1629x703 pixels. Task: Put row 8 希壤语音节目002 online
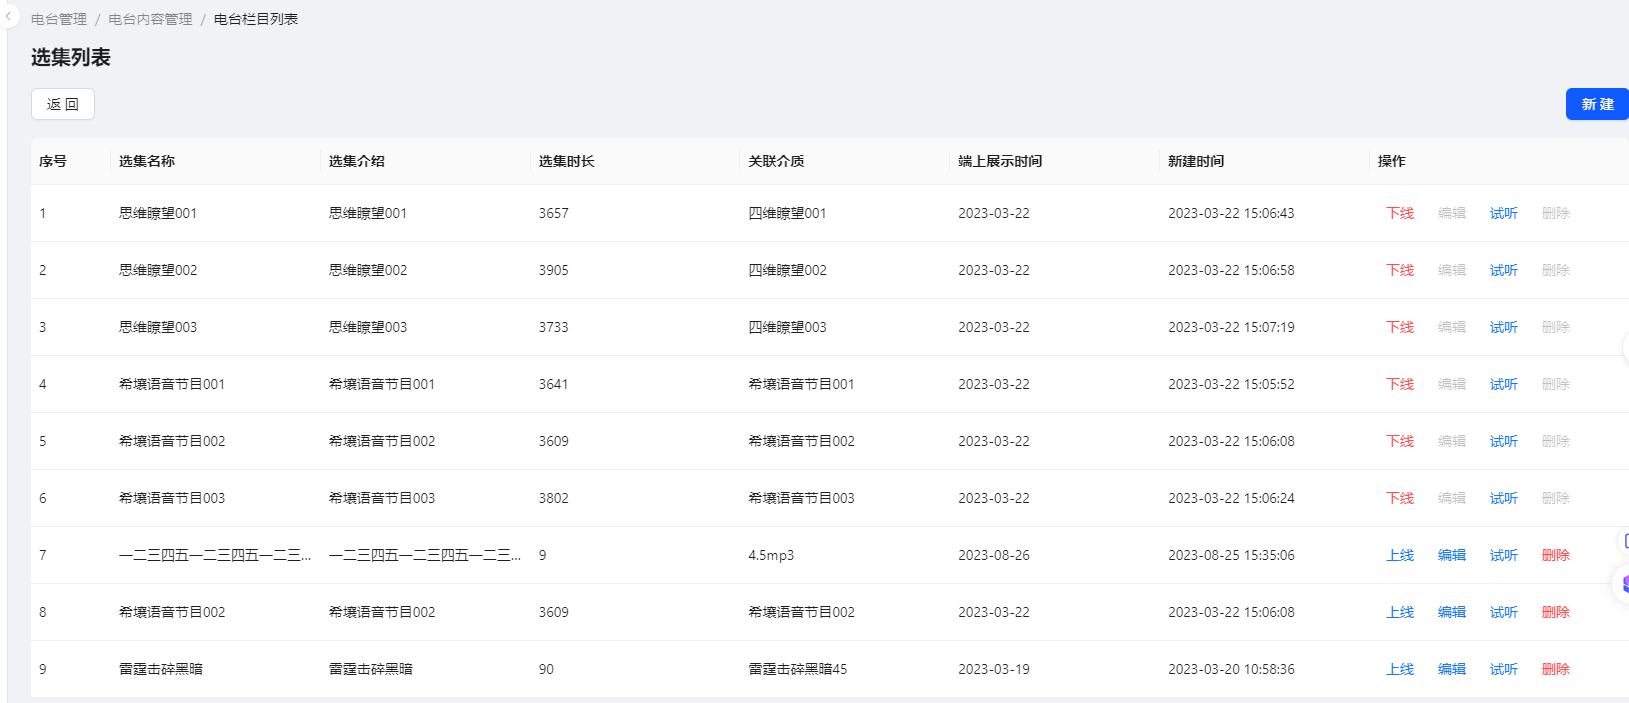pyautogui.click(x=1399, y=612)
